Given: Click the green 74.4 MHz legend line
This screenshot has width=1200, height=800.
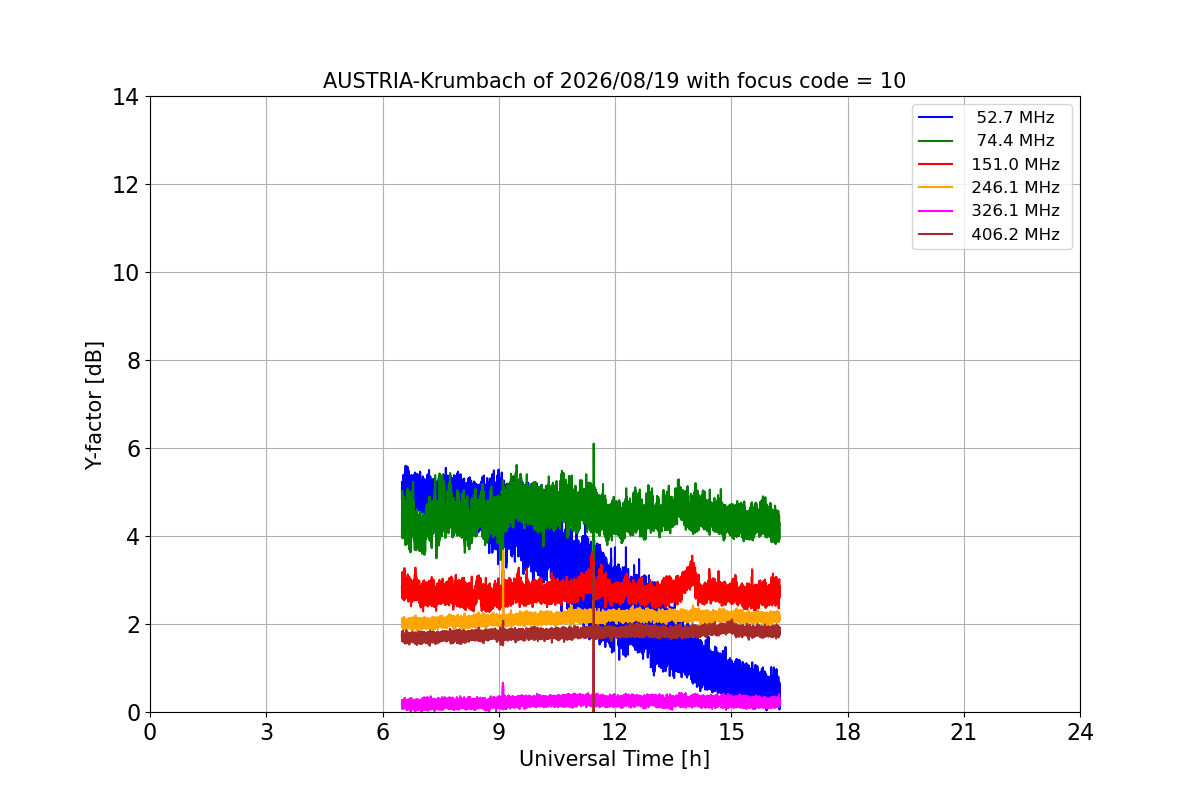Looking at the screenshot, I should coord(936,141).
